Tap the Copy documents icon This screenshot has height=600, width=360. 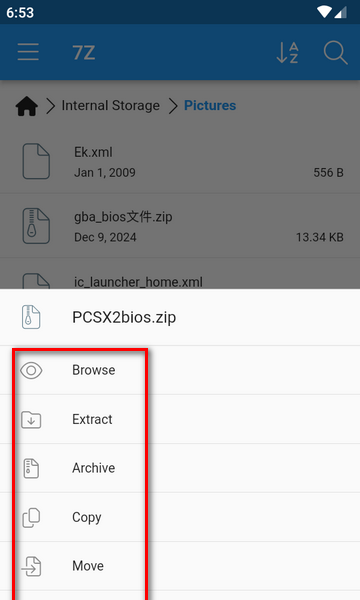tap(31, 517)
